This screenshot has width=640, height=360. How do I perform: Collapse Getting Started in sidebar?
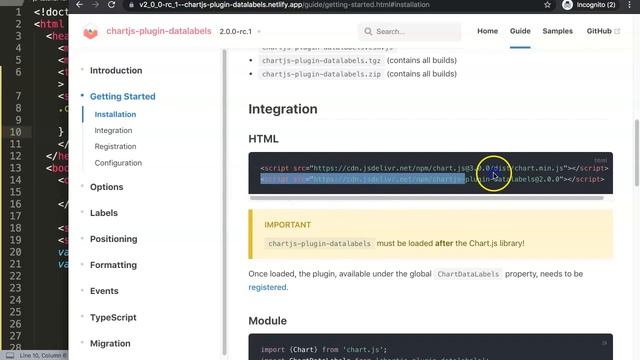click(122, 97)
